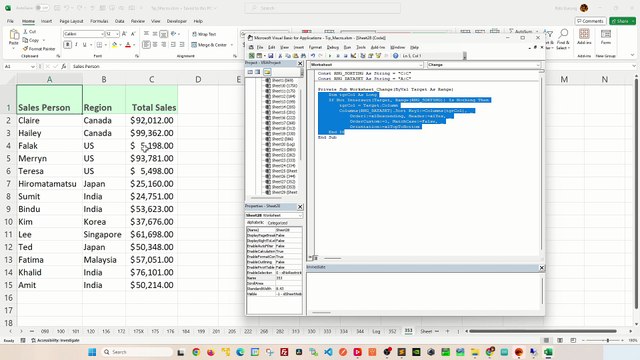The height and width of the screenshot is (360, 640).
Task: Open the font size dropdown
Action: (117, 34)
